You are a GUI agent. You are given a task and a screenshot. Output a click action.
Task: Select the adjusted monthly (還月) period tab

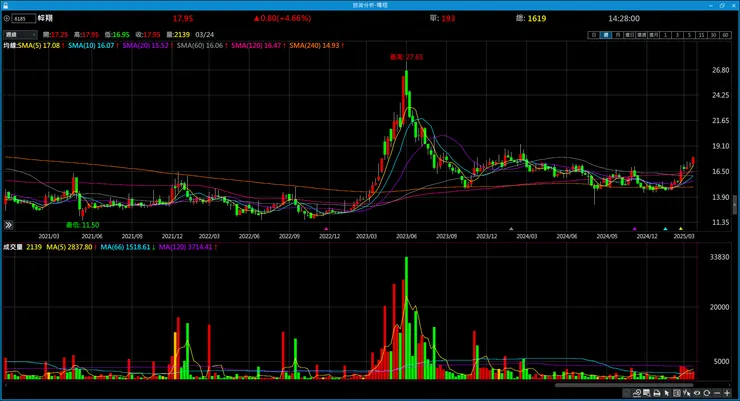(653, 35)
